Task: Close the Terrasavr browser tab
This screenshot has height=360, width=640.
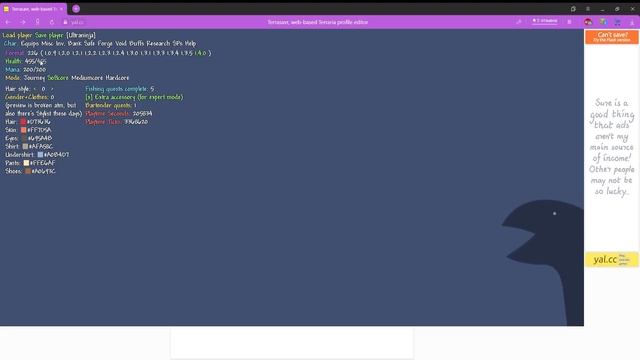Action: coord(62,9)
